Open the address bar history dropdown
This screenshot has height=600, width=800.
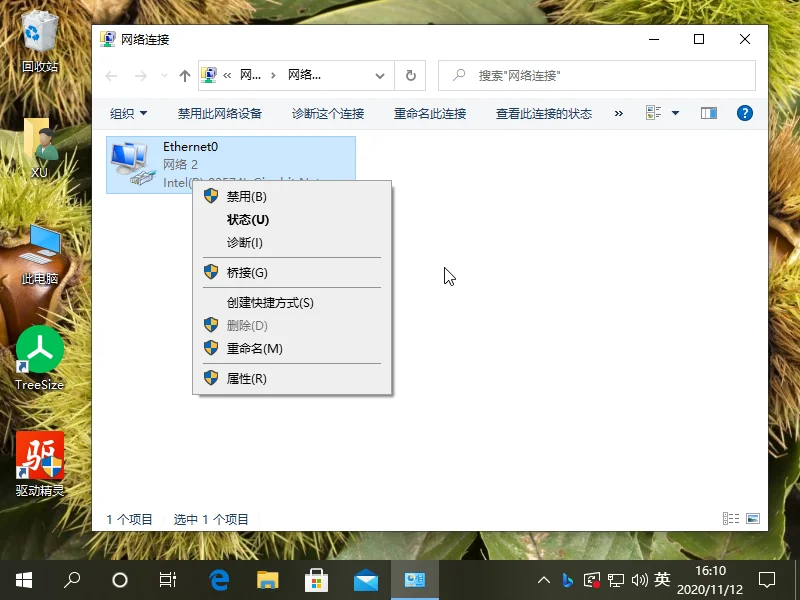tap(379, 74)
